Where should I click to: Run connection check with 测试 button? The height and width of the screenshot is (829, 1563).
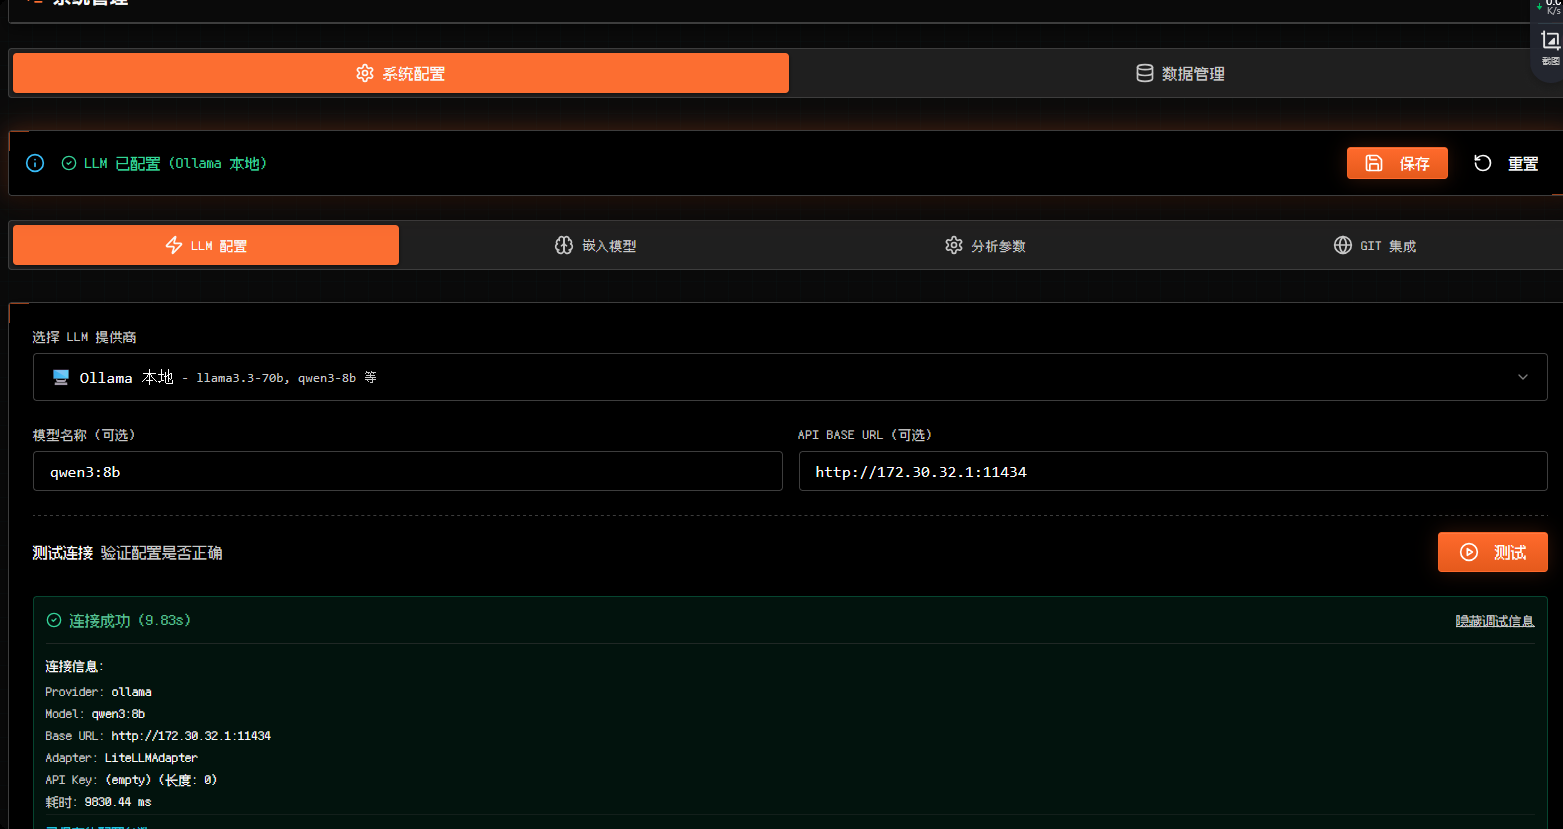(1493, 552)
